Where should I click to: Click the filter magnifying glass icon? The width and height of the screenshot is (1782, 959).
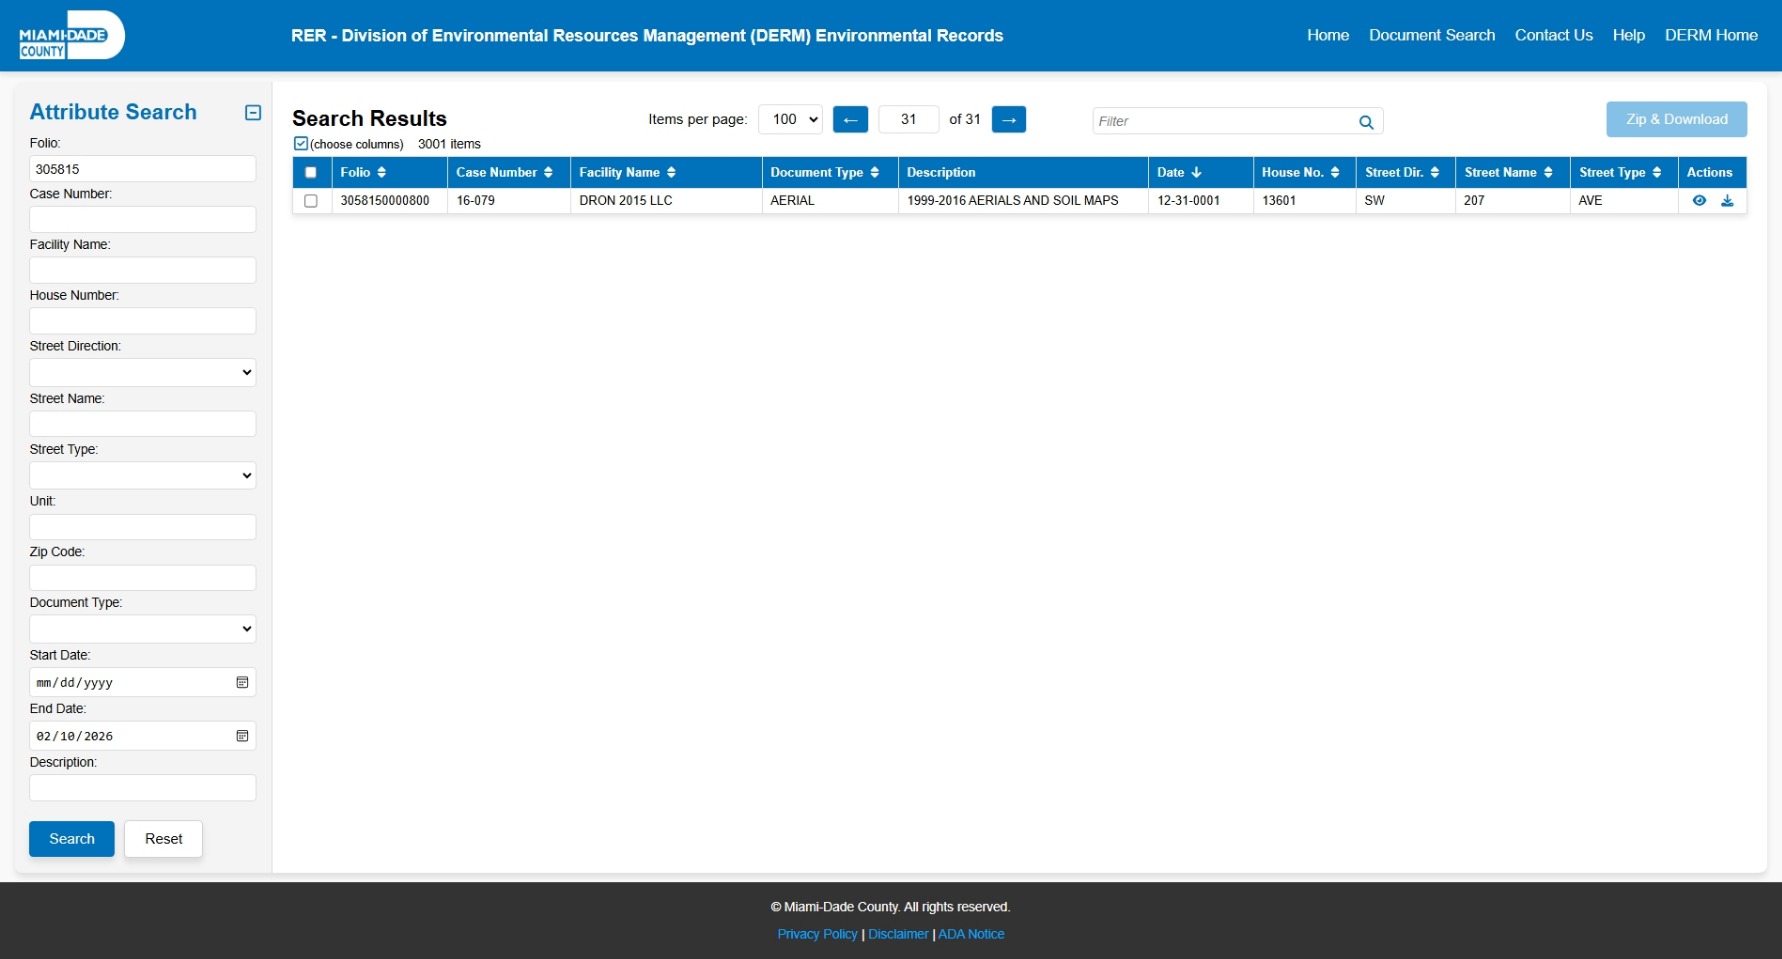[x=1366, y=122]
